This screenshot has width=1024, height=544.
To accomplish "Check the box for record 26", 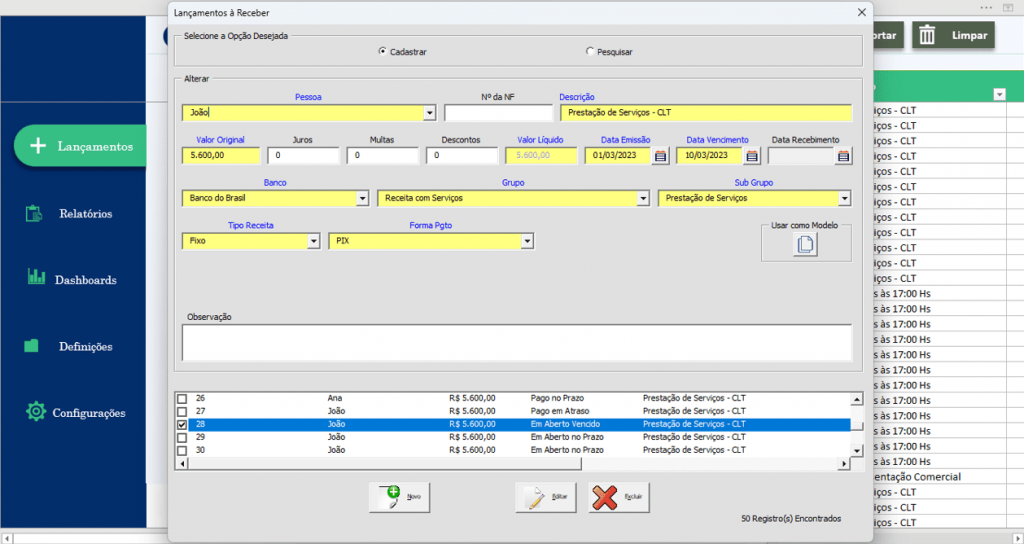I will click(182, 398).
